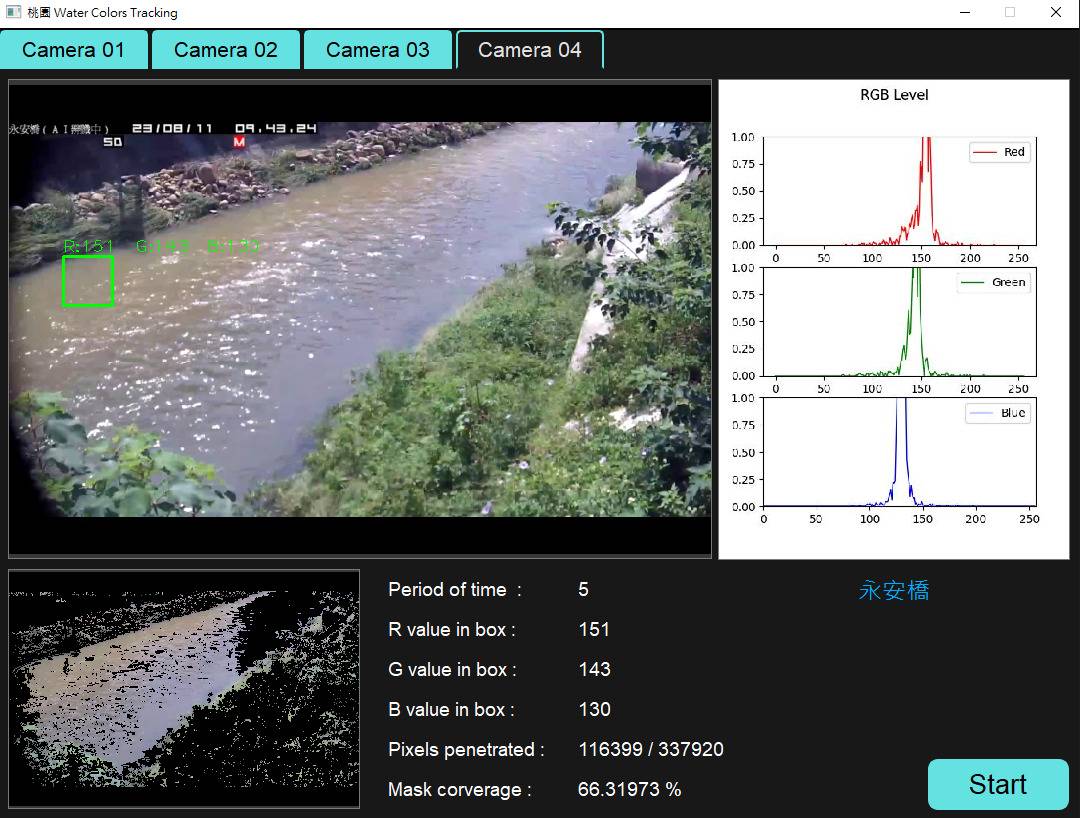Click the R value in box reading
This screenshot has width=1080, height=818.
594,629
